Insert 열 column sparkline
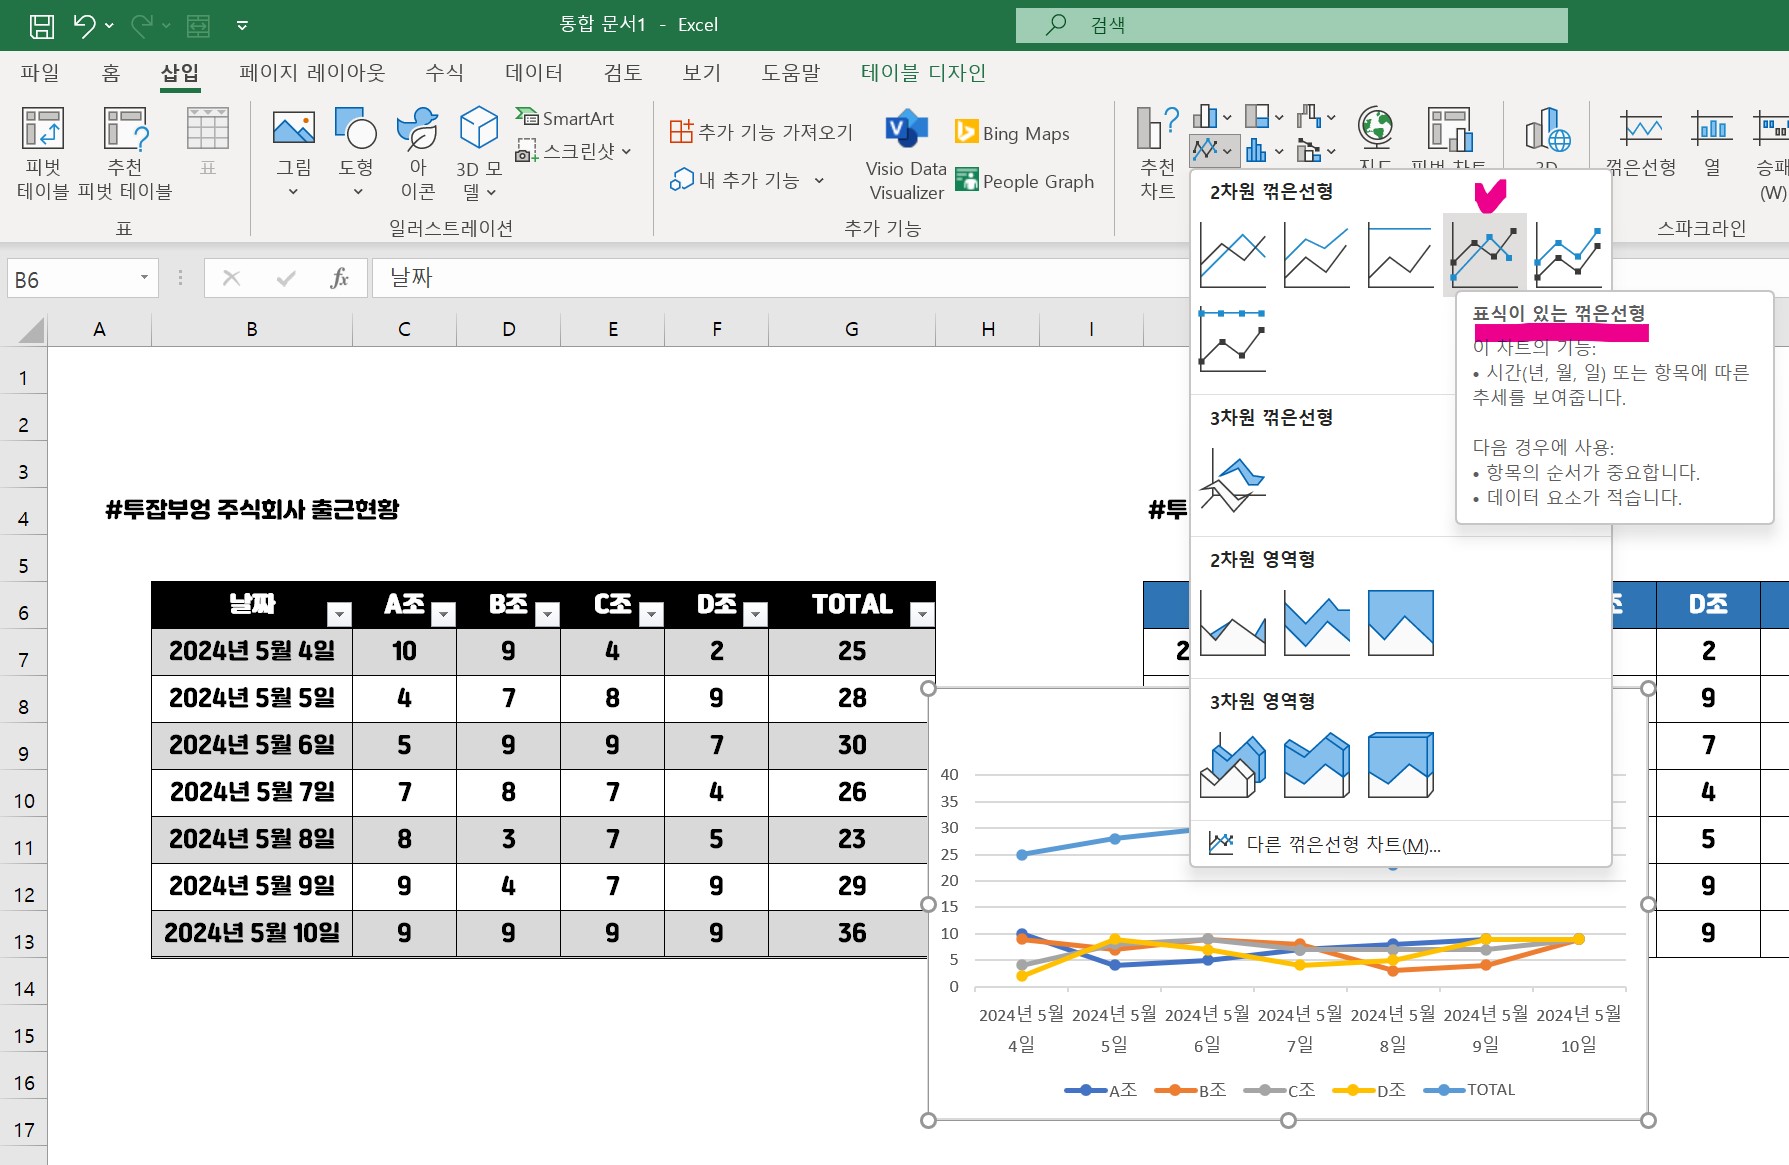 1712,145
